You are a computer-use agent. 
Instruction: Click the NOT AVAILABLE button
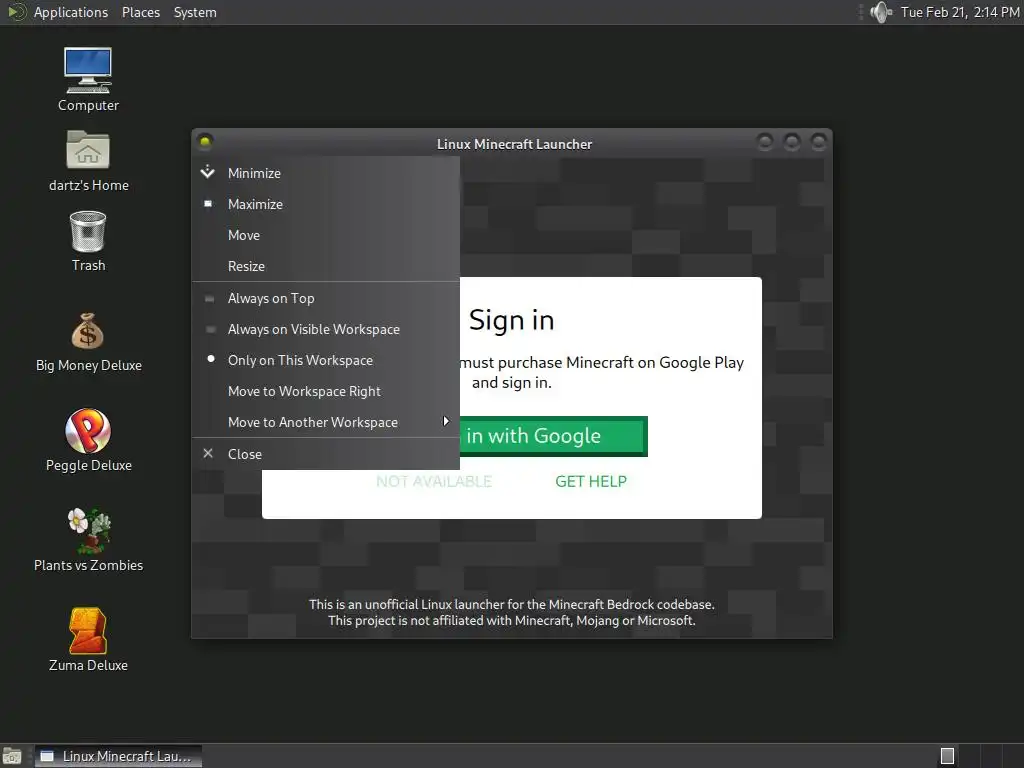coord(434,481)
